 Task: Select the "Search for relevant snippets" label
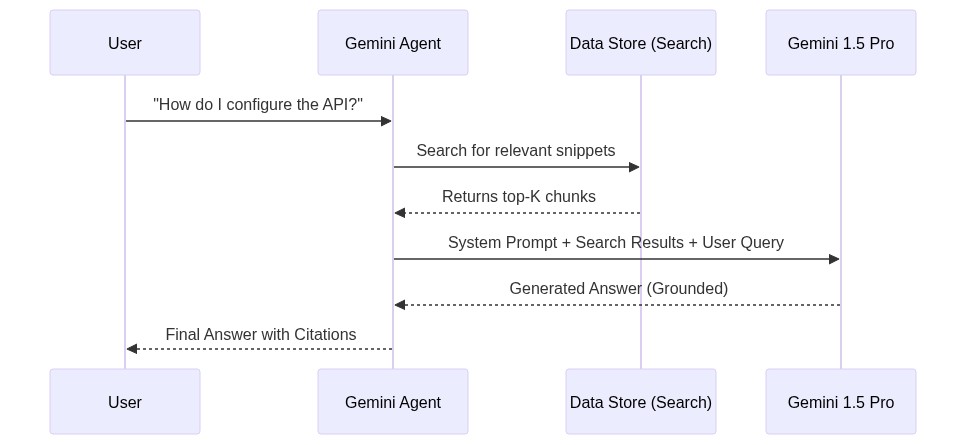point(516,151)
